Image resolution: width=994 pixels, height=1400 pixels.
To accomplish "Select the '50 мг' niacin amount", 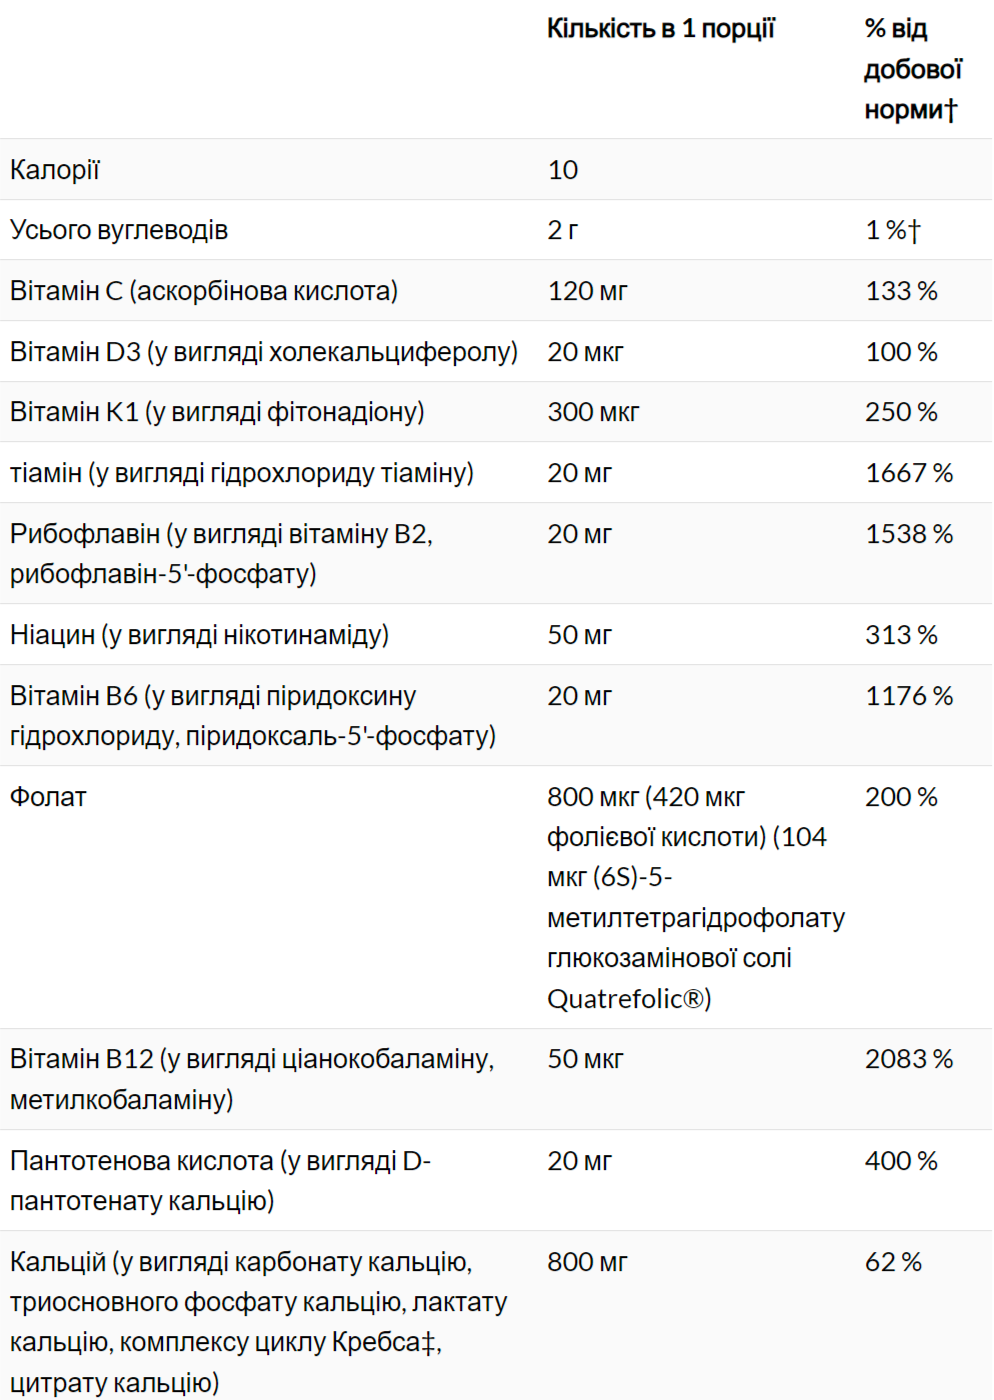I will click(579, 635).
